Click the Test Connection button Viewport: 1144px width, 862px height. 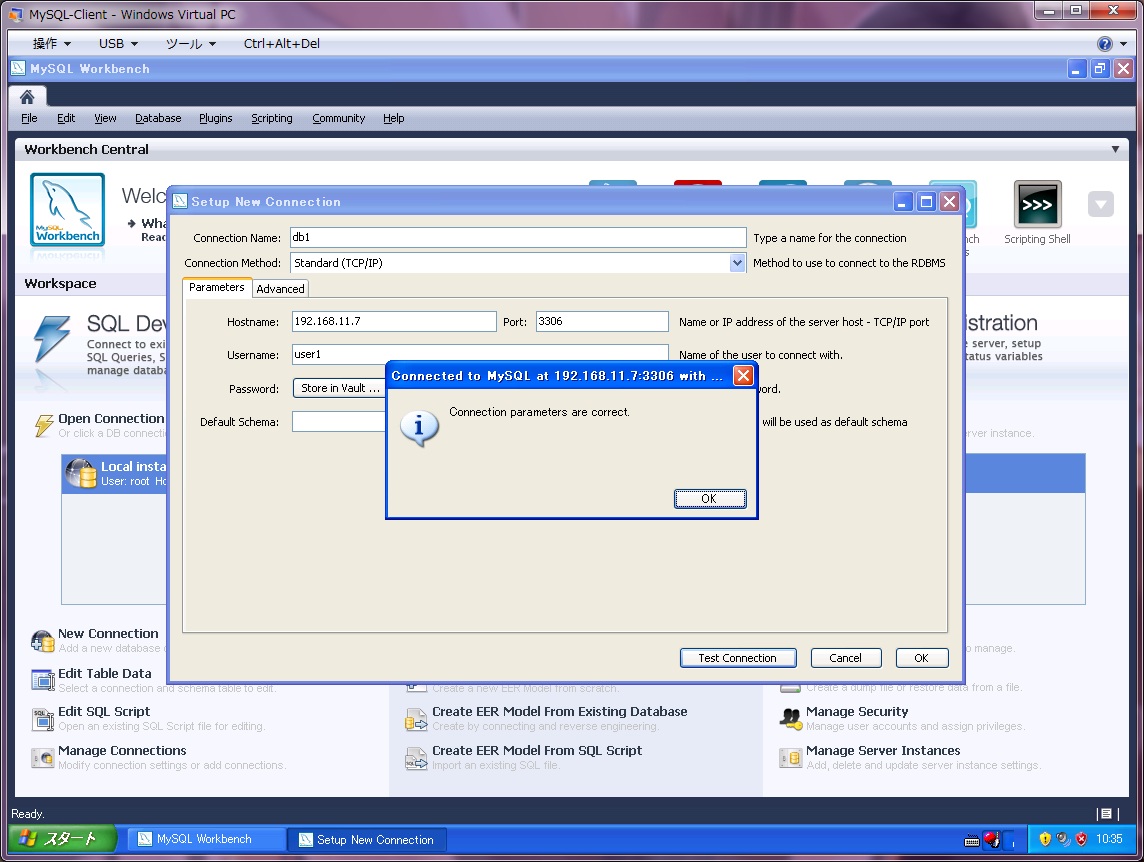(x=738, y=658)
